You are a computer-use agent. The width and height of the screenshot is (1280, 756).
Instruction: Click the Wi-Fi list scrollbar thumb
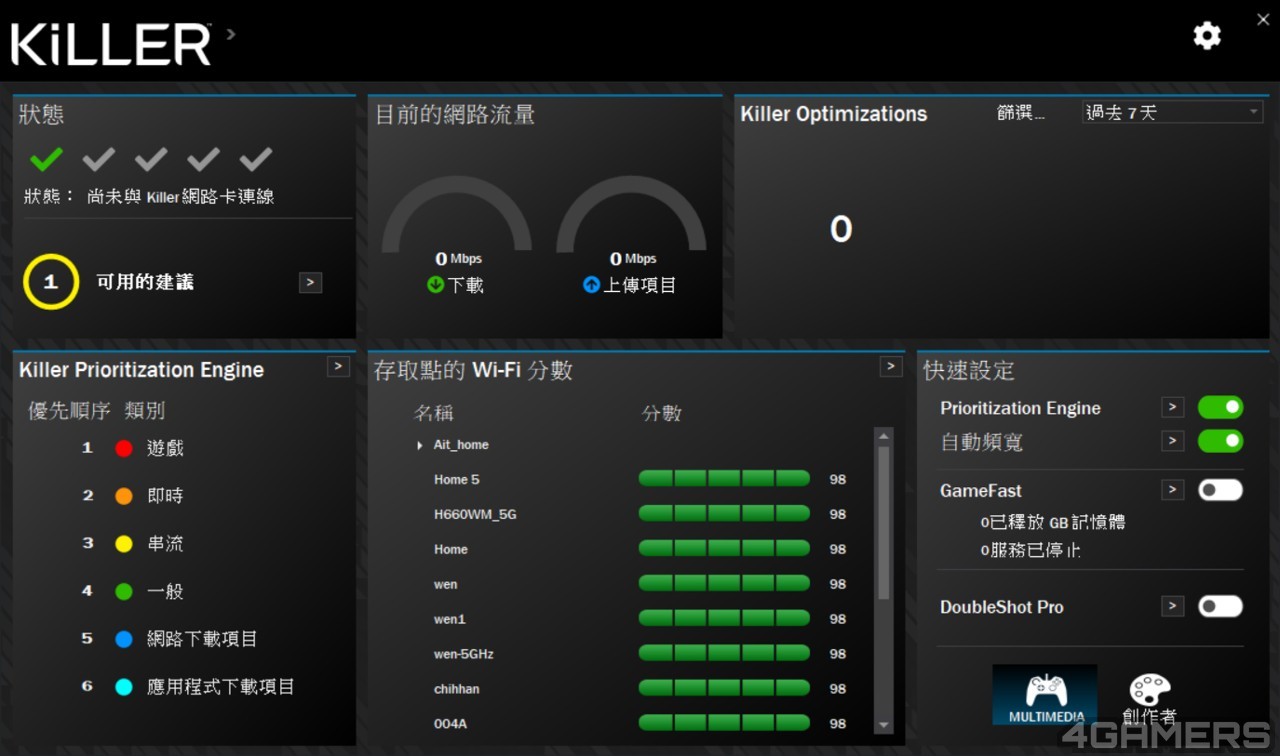(x=883, y=523)
